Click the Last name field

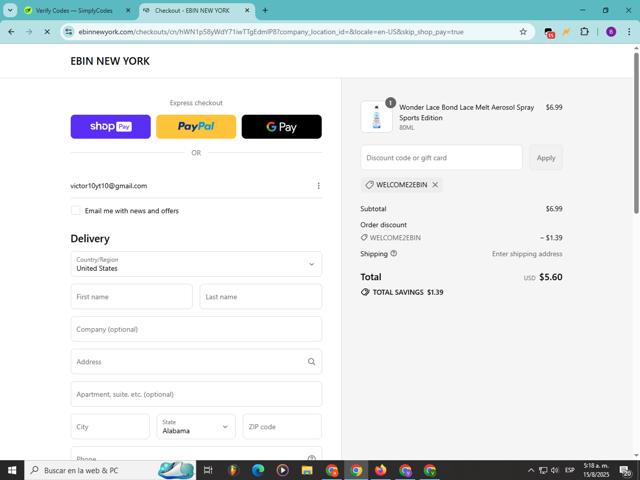click(261, 297)
